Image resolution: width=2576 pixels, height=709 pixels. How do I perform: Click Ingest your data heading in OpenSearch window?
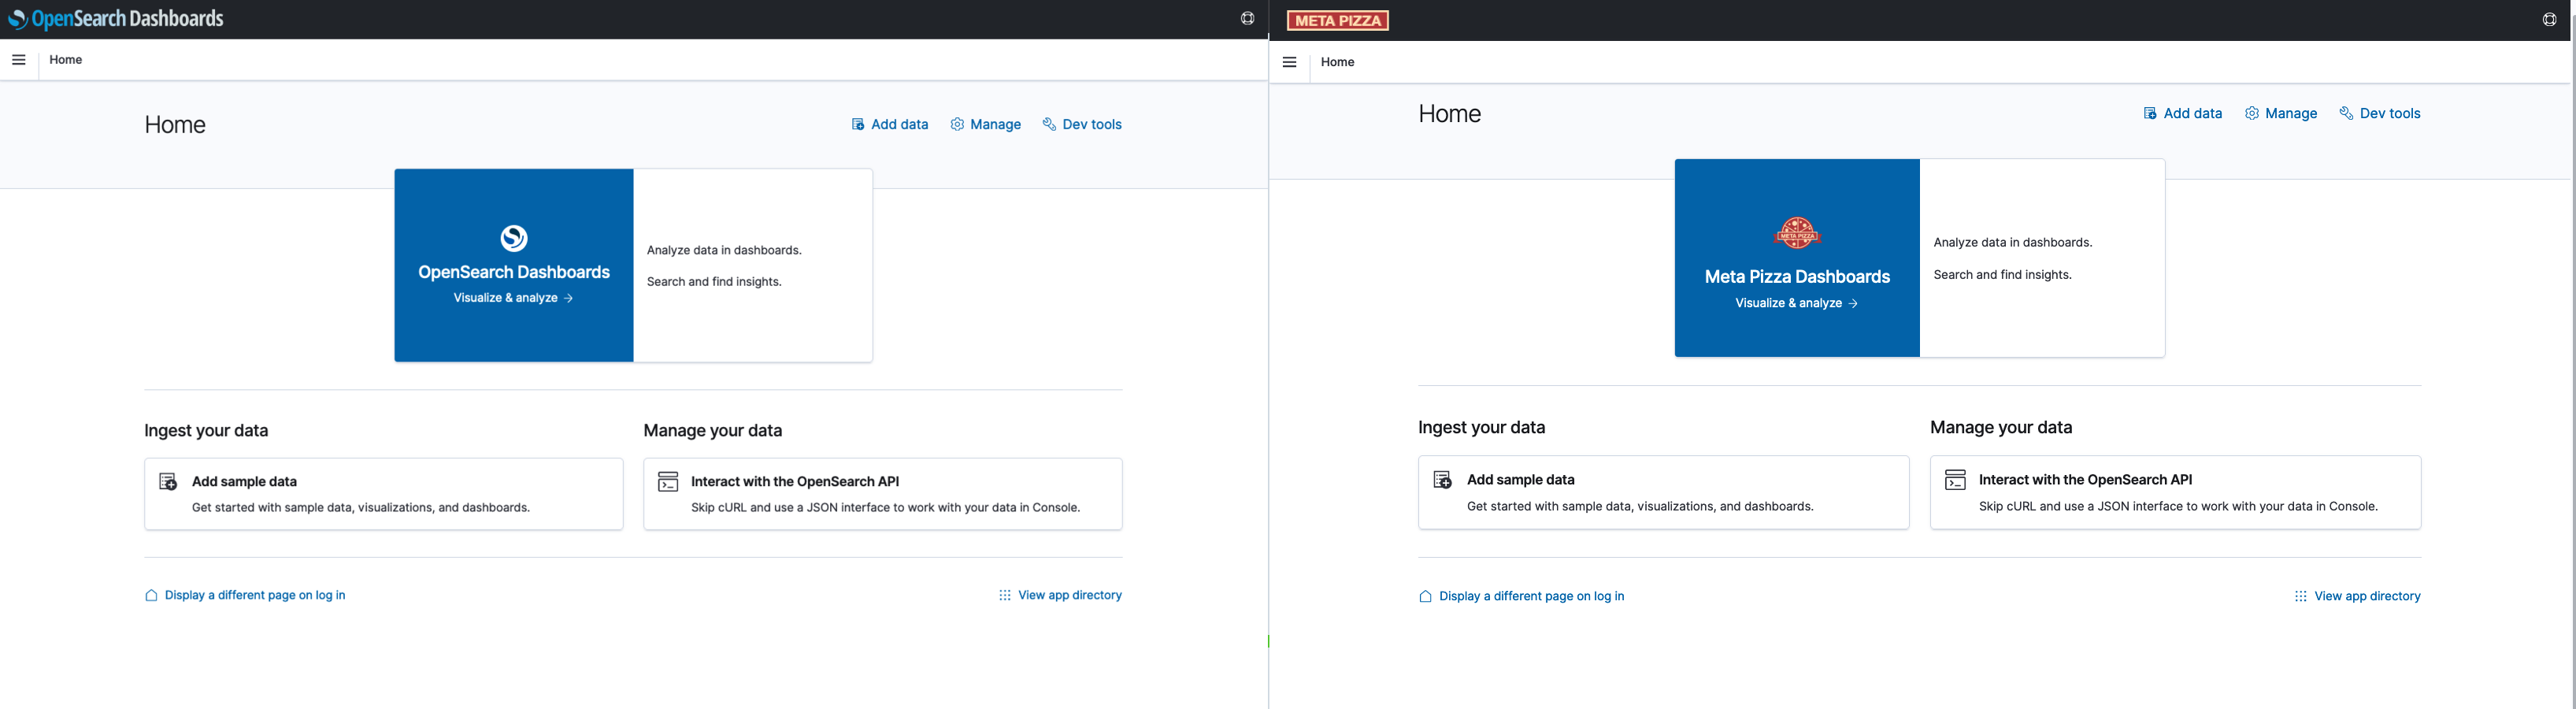pyautogui.click(x=206, y=431)
